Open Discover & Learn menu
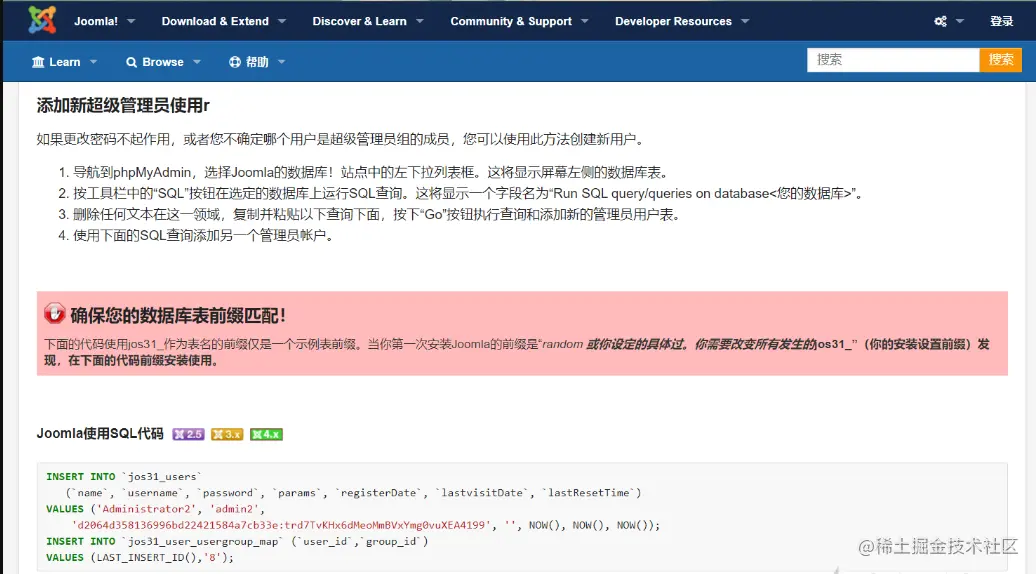Viewport: 1036px width, 574px height. click(359, 21)
